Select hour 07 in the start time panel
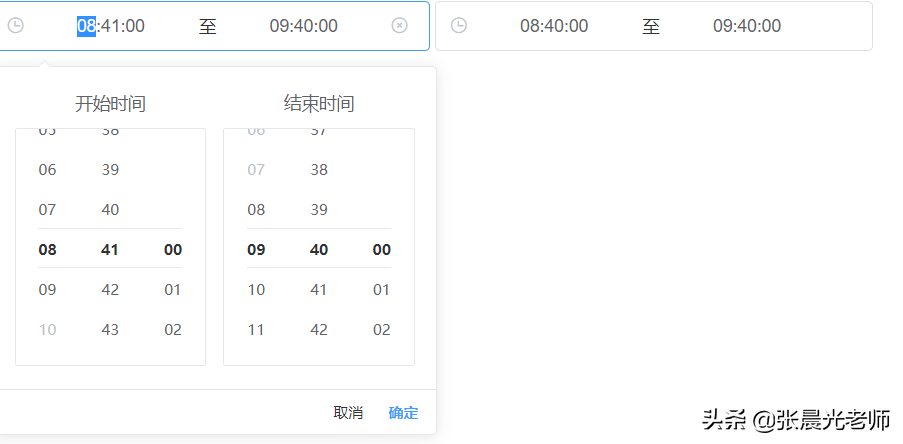 48,210
